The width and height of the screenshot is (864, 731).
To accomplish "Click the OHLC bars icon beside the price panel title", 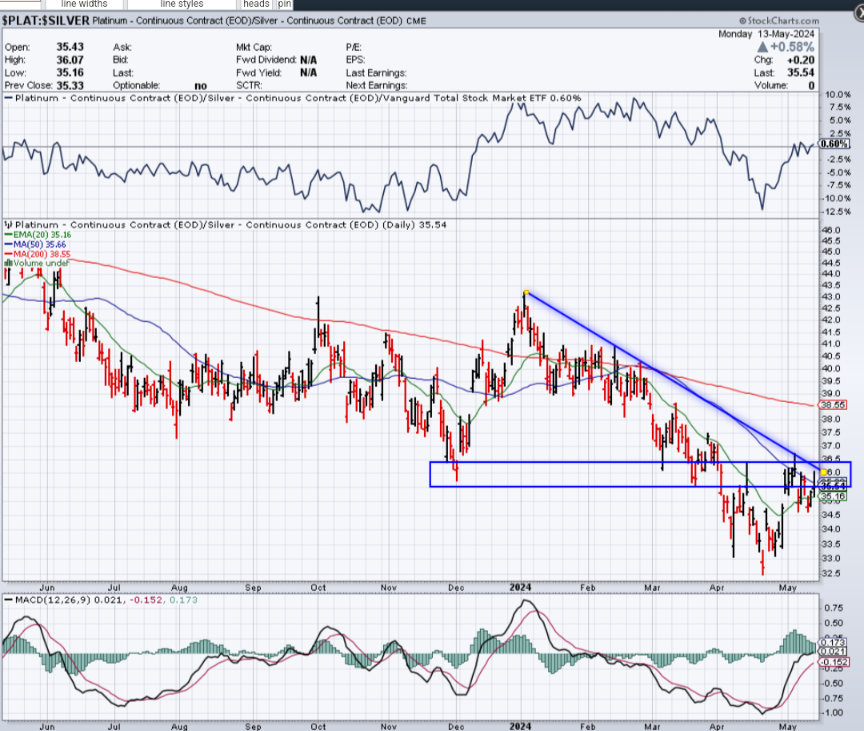I will click(x=7, y=225).
